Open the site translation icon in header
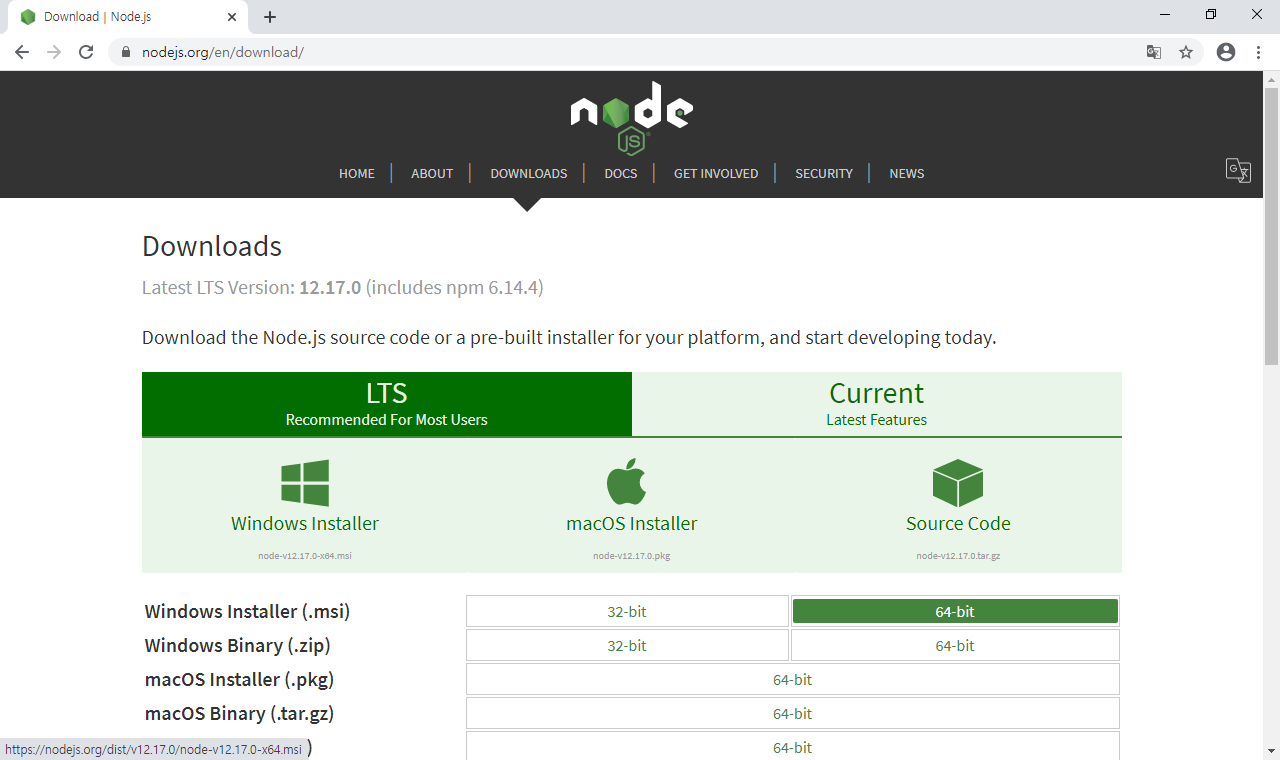Viewport: 1280px width, 760px height. tap(1238, 170)
